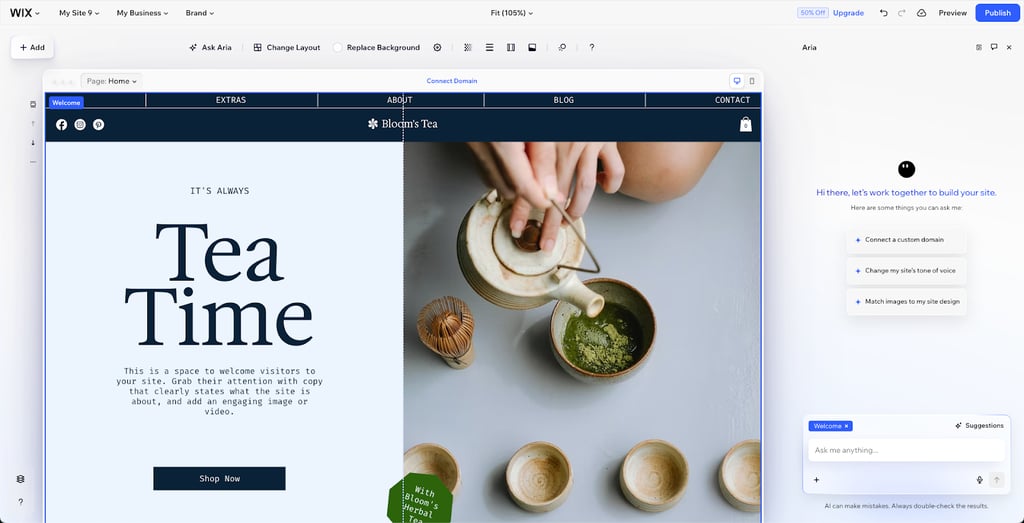The image size is (1024, 523).
Task: Open the columns layout icon
Action: click(x=511, y=48)
